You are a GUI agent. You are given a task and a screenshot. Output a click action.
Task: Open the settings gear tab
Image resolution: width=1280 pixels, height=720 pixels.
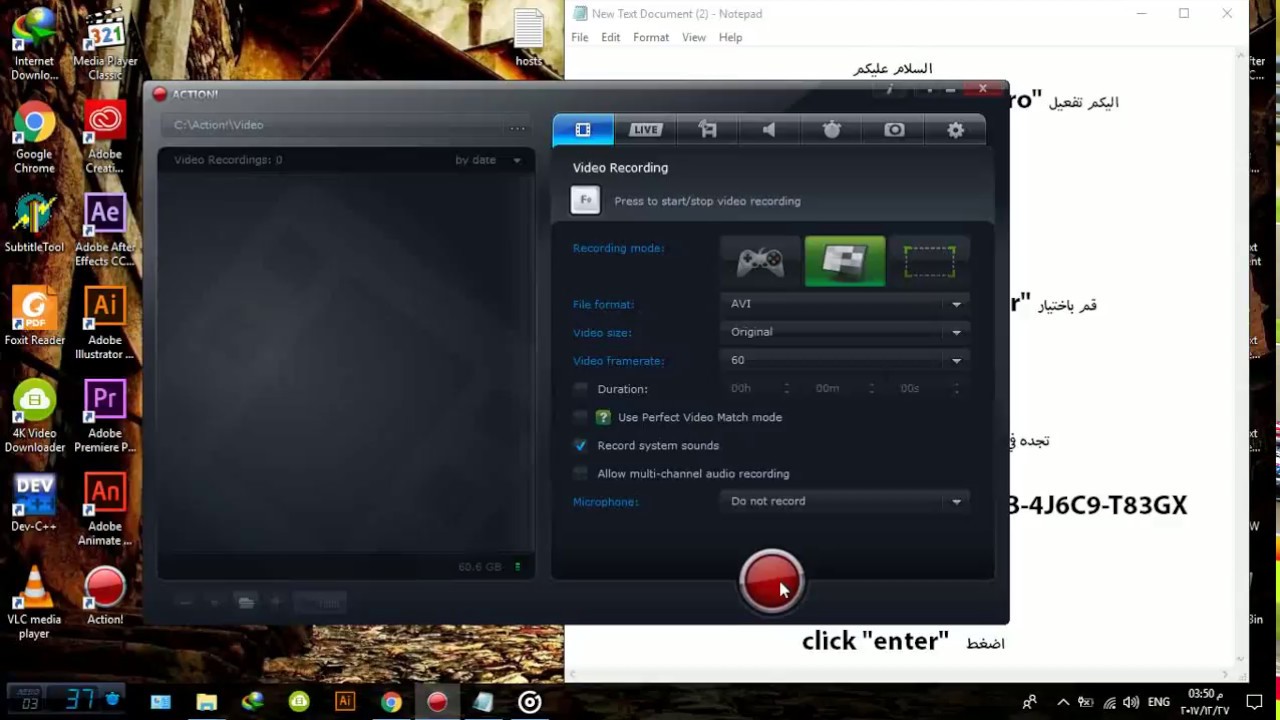[955, 130]
